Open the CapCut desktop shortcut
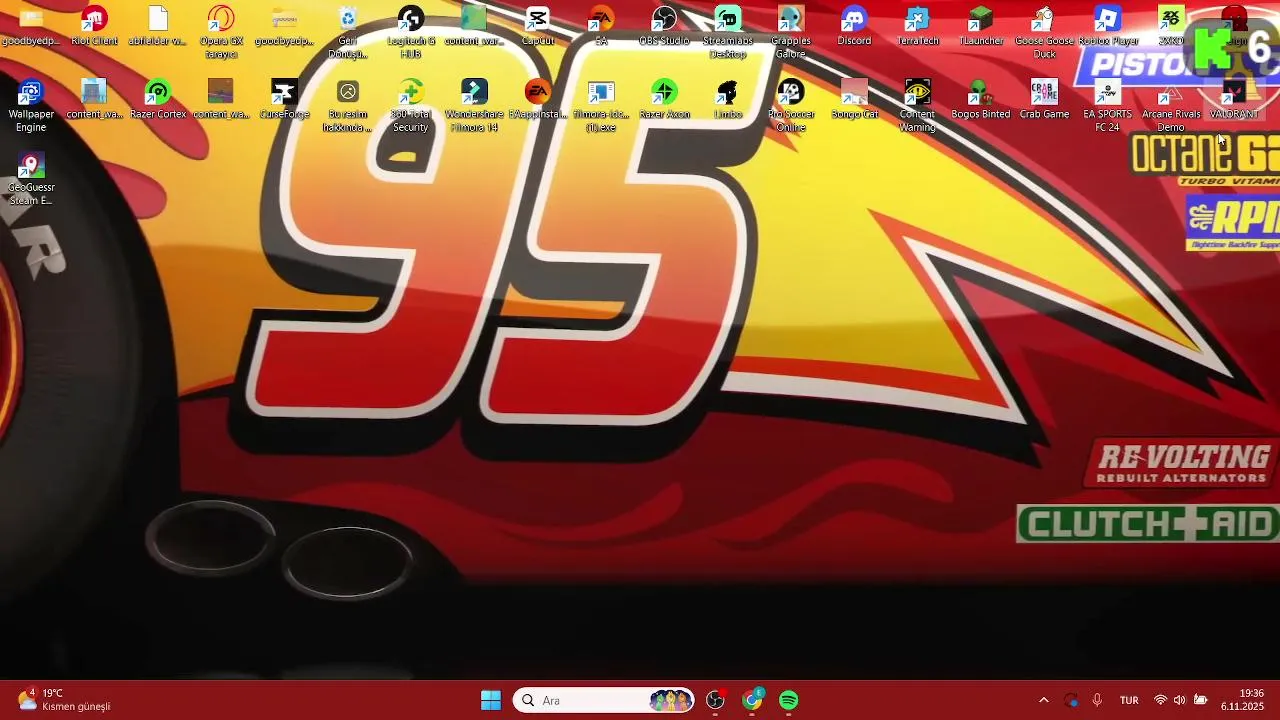The height and width of the screenshot is (720, 1280). (538, 27)
